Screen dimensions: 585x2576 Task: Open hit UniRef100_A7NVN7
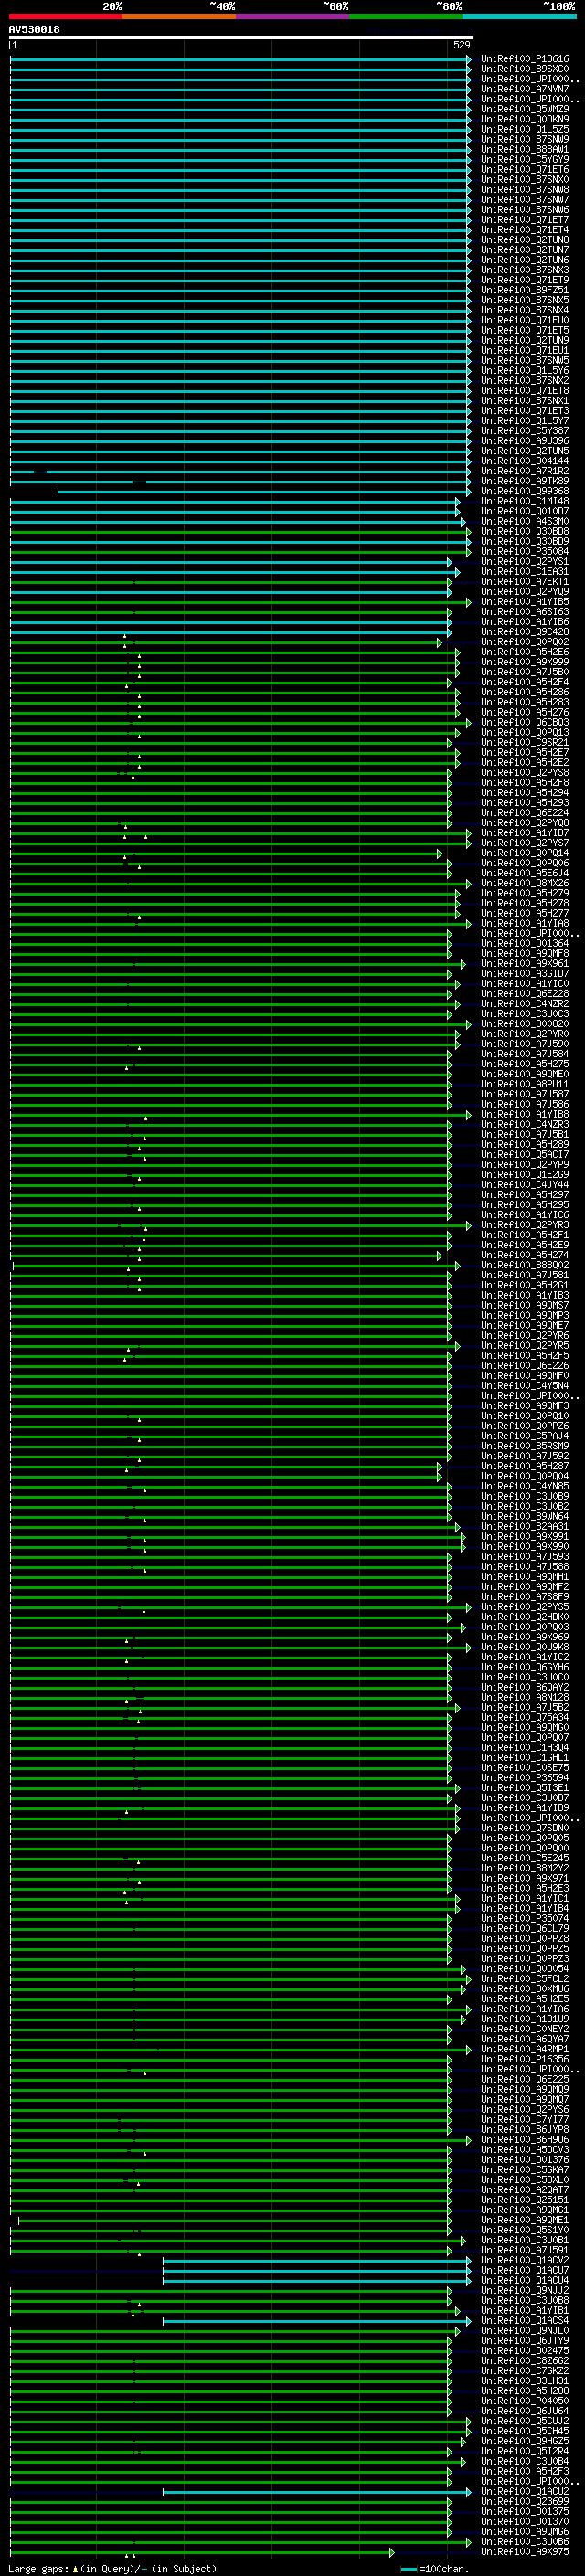(524, 89)
